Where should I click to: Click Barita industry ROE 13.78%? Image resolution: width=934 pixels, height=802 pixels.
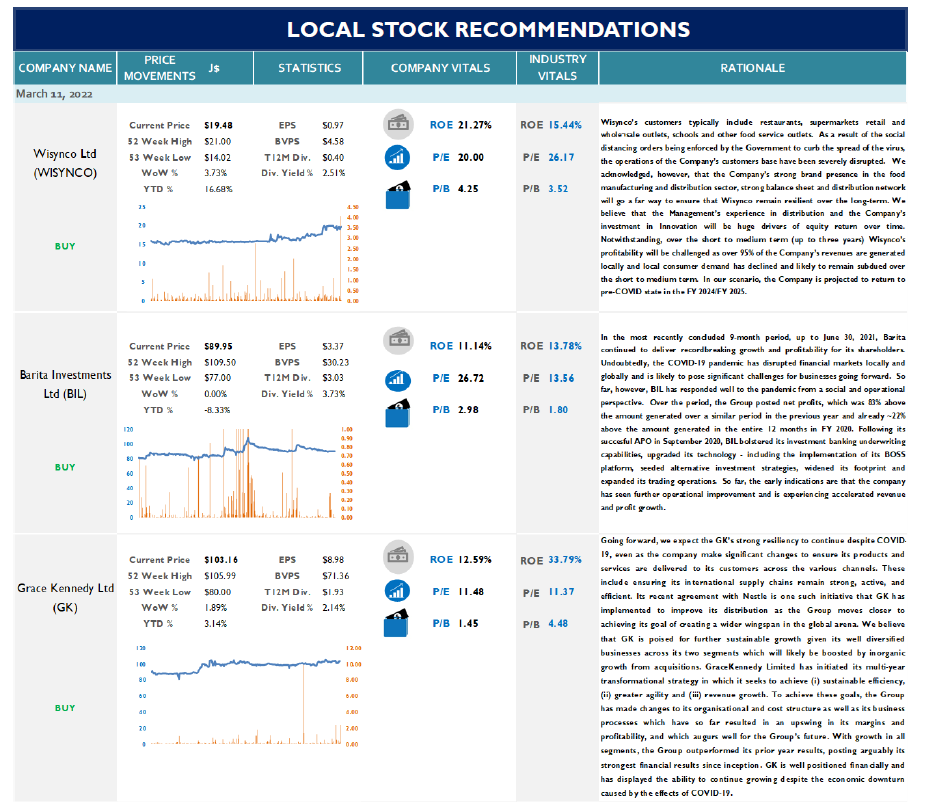[x=565, y=346]
